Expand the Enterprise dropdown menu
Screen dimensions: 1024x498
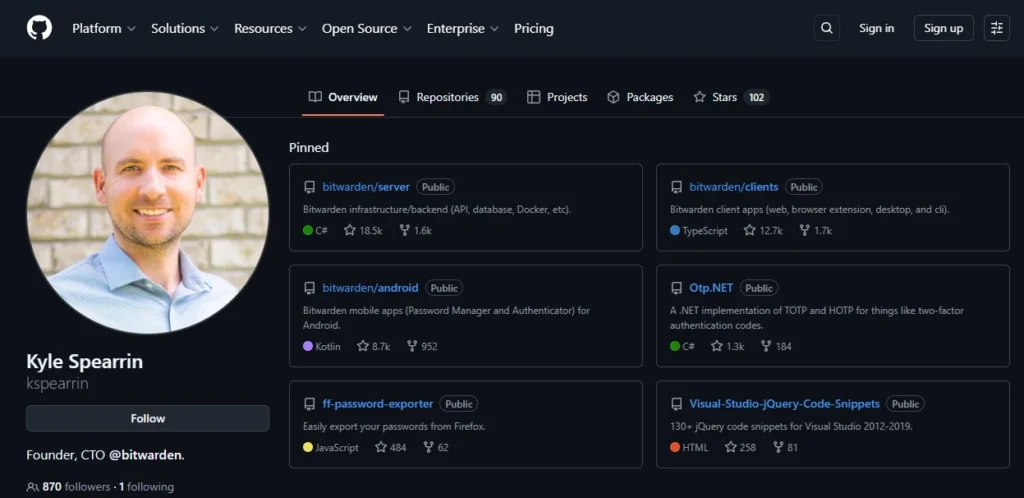(x=462, y=29)
